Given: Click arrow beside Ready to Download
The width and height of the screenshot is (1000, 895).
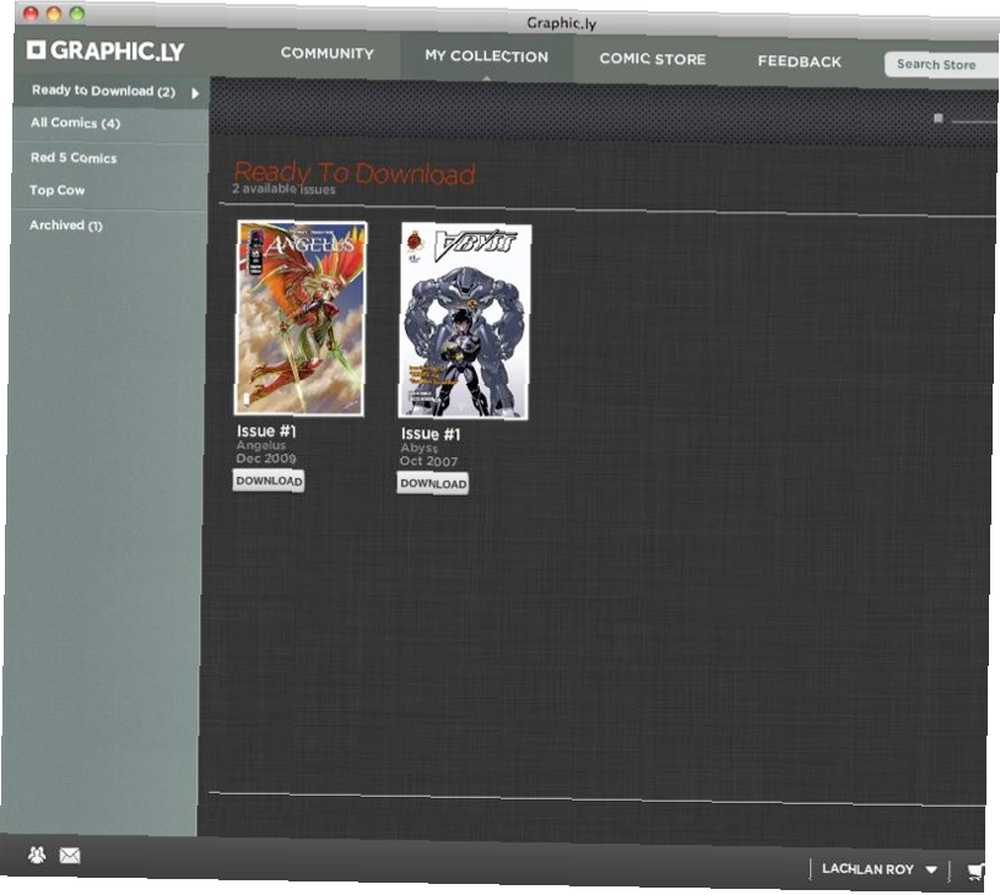Looking at the screenshot, I should pos(195,93).
